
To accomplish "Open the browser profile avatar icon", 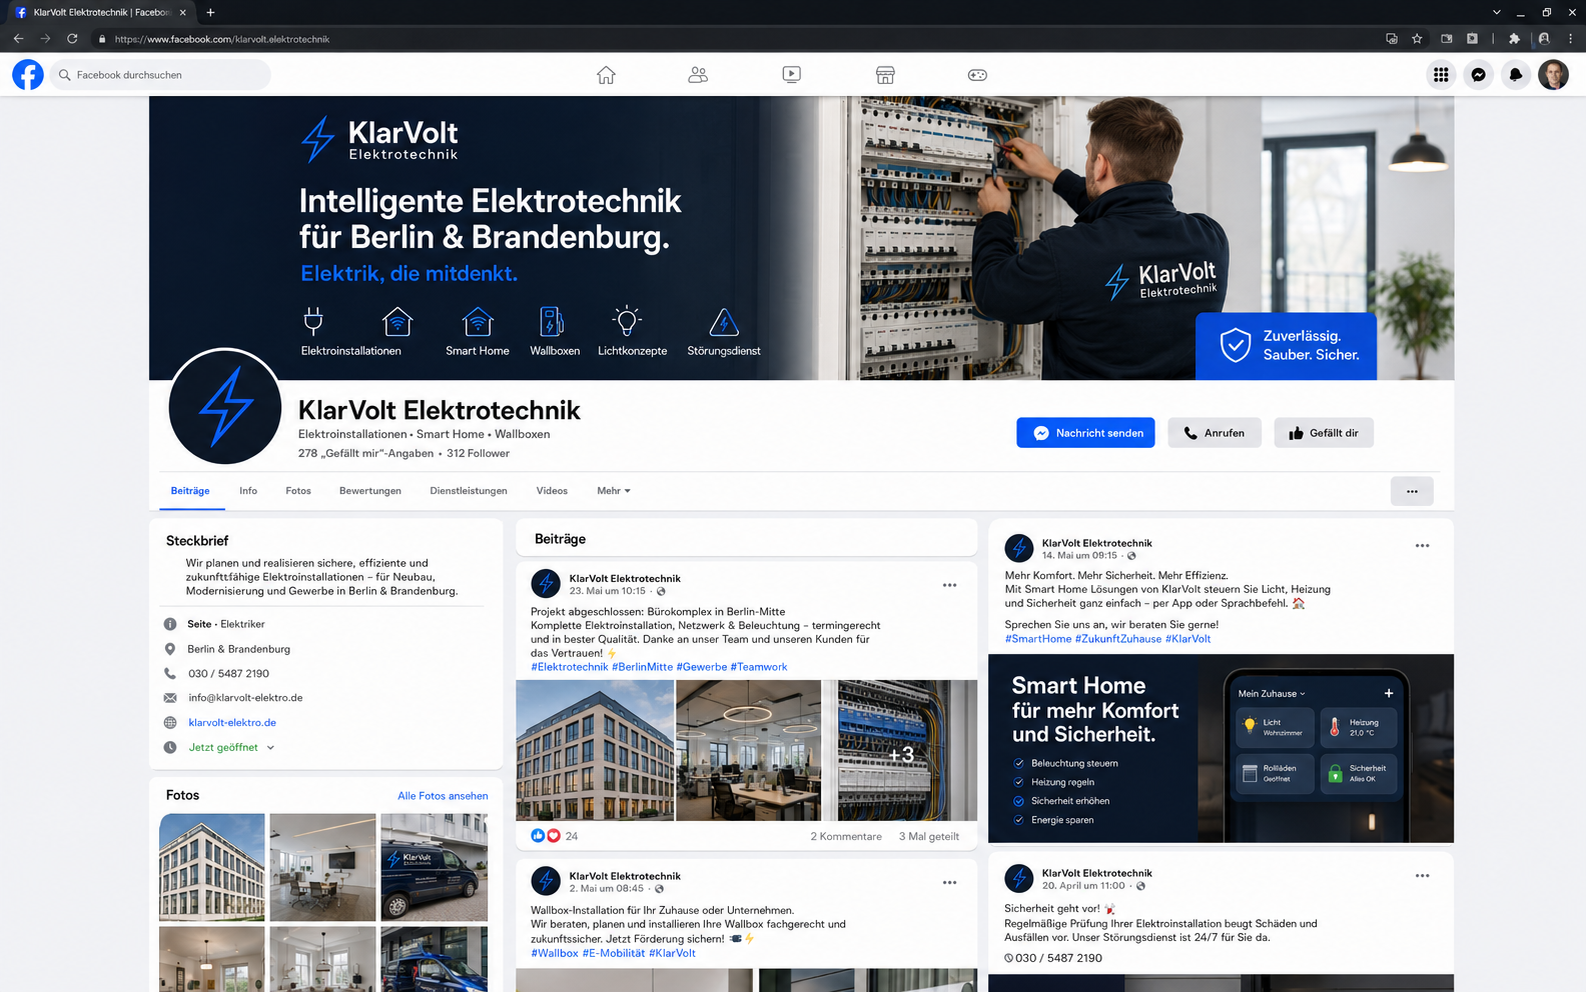I will tap(1544, 39).
